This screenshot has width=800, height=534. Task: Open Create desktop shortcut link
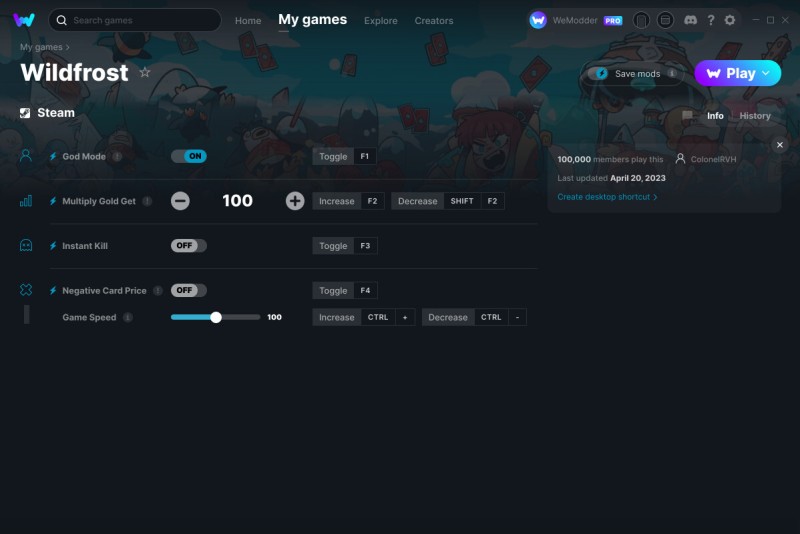click(607, 197)
